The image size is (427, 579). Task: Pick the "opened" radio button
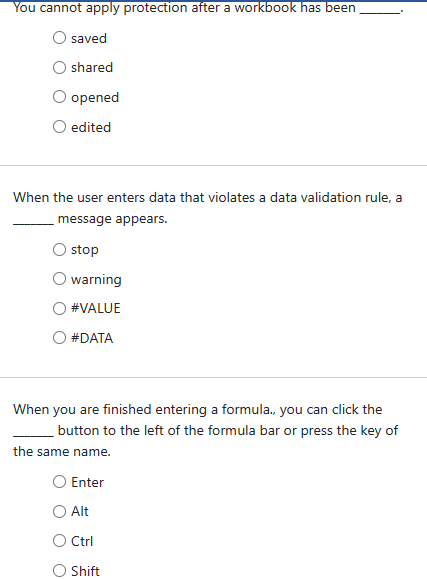pos(59,97)
